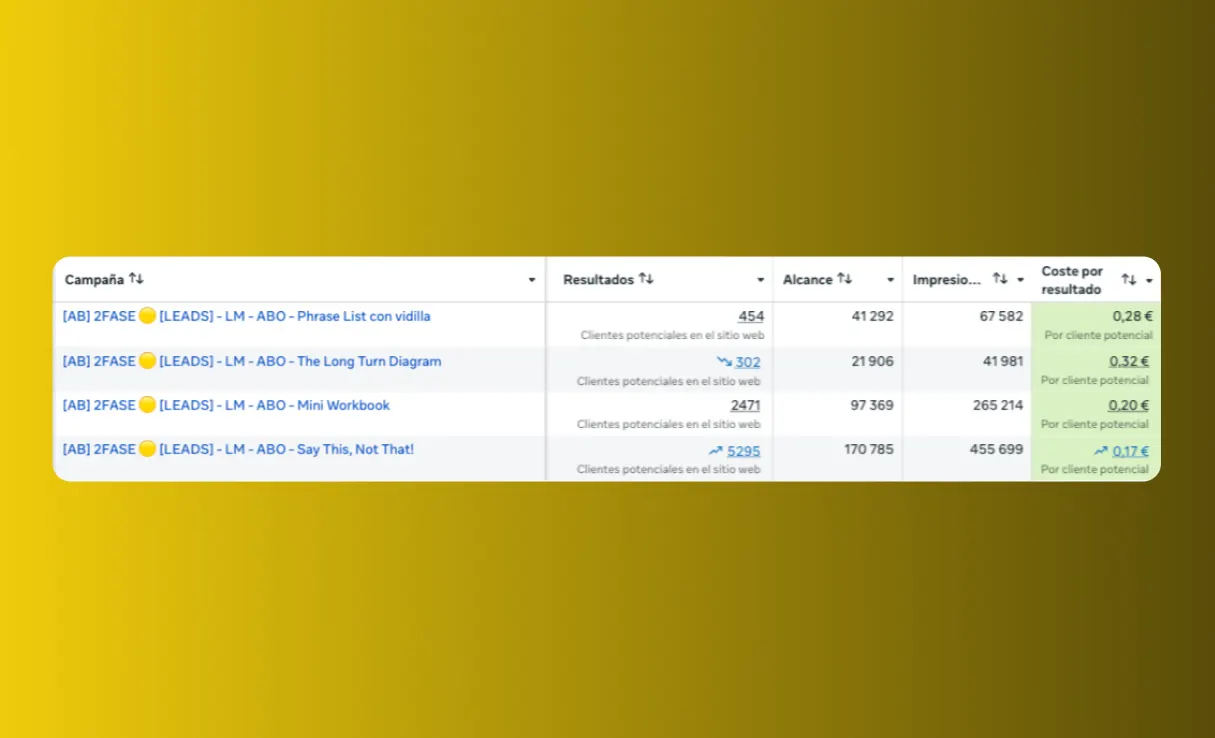1215x738 pixels.
Task: Sort by Coste por resultado arrows
Action: pos(1129,280)
